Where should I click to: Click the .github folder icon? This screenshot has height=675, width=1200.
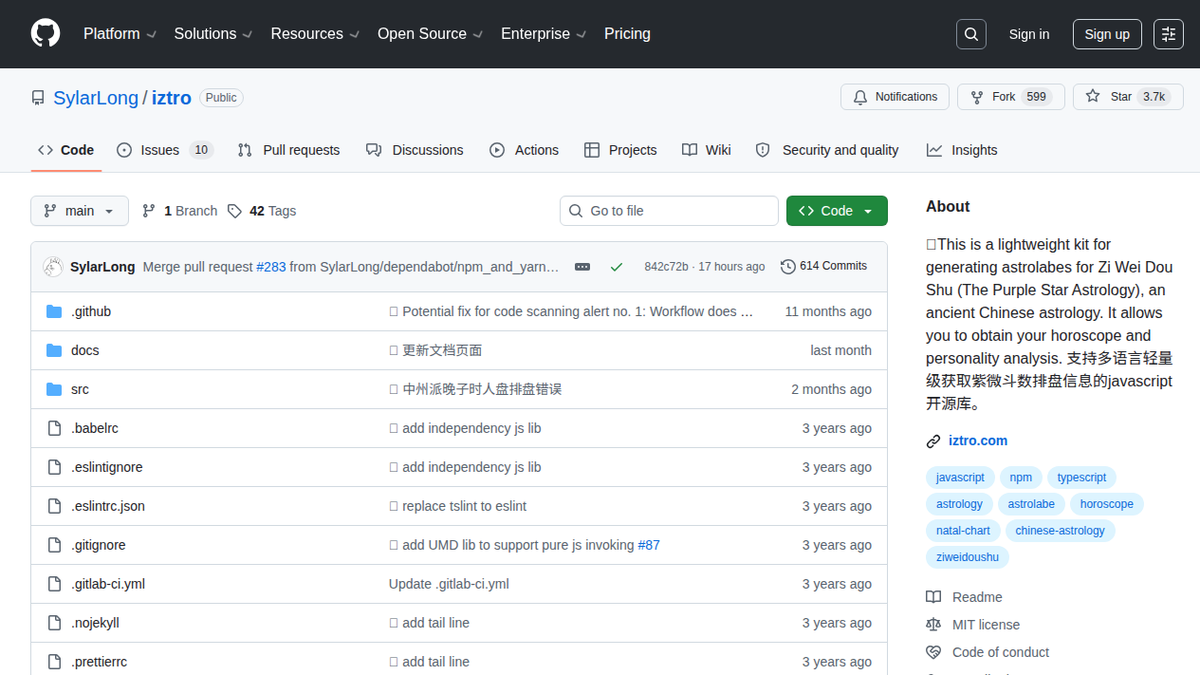coord(54,312)
